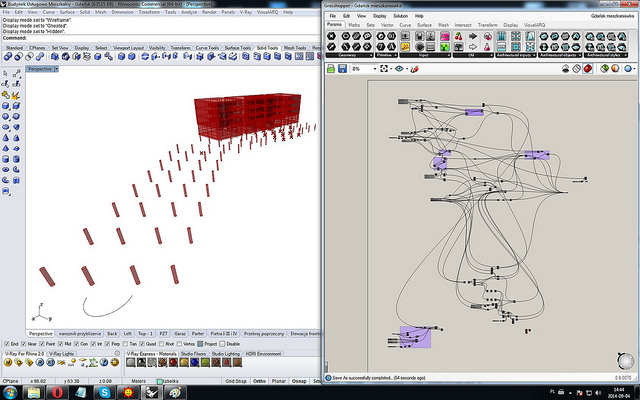Click the Opera browser taskbar icon

coord(59,392)
